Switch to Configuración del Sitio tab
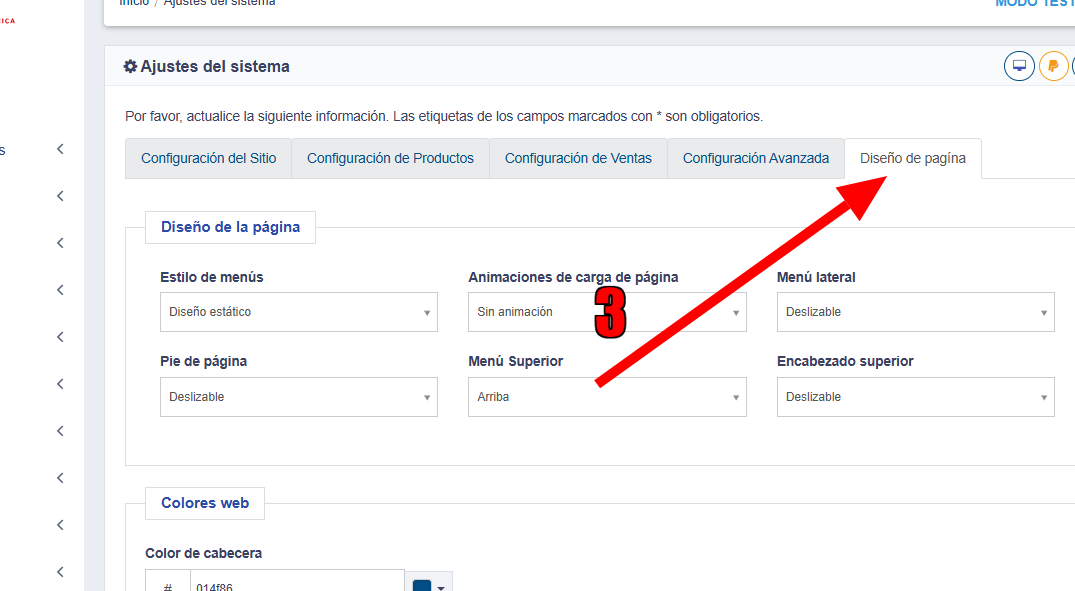1075x591 pixels. point(208,158)
